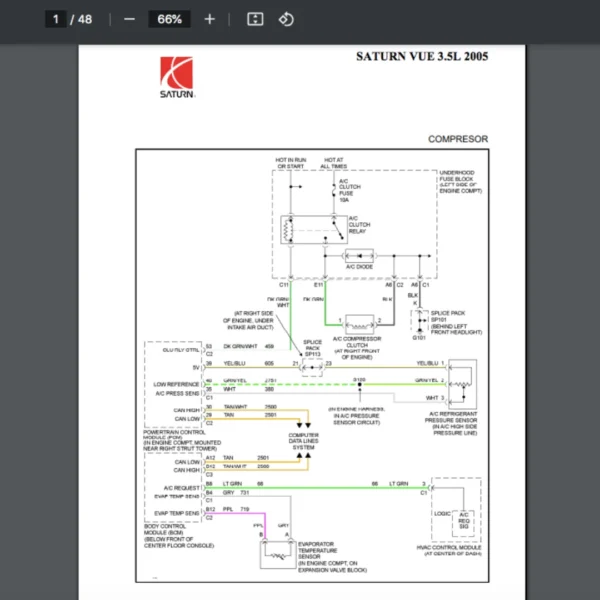Click the SATURN VUE 3.5L 2005 title
The height and width of the screenshot is (600, 600).
(x=422, y=57)
